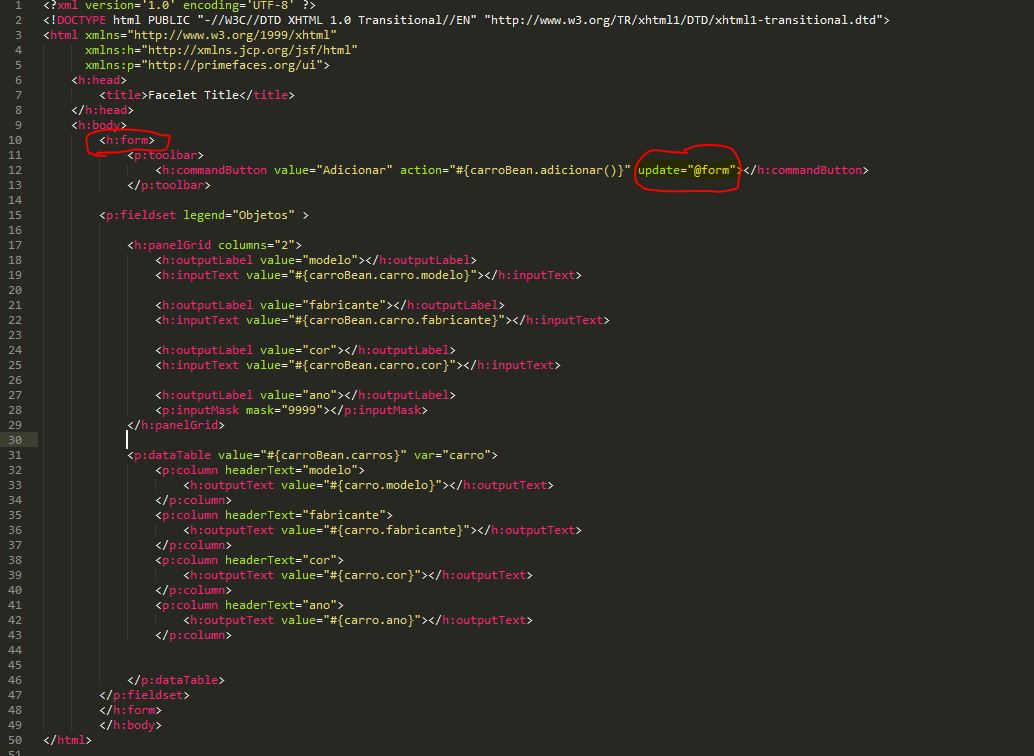Click the value="Adicionar" attribute
Screen dimensions: 1034x756
[x=333, y=170]
